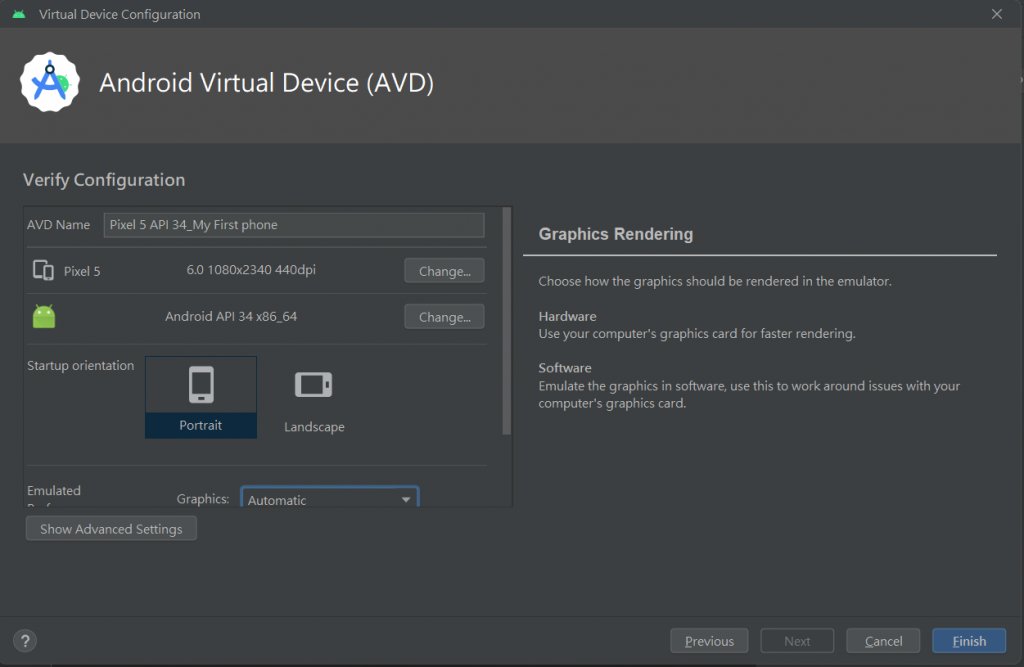Click the green Android robot icon

point(43,317)
